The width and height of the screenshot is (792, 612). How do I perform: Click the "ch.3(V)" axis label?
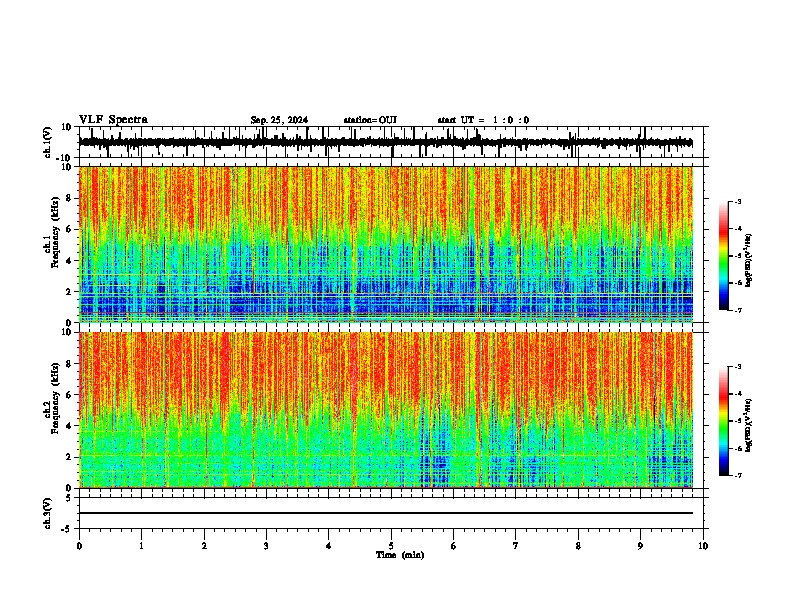click(48, 513)
